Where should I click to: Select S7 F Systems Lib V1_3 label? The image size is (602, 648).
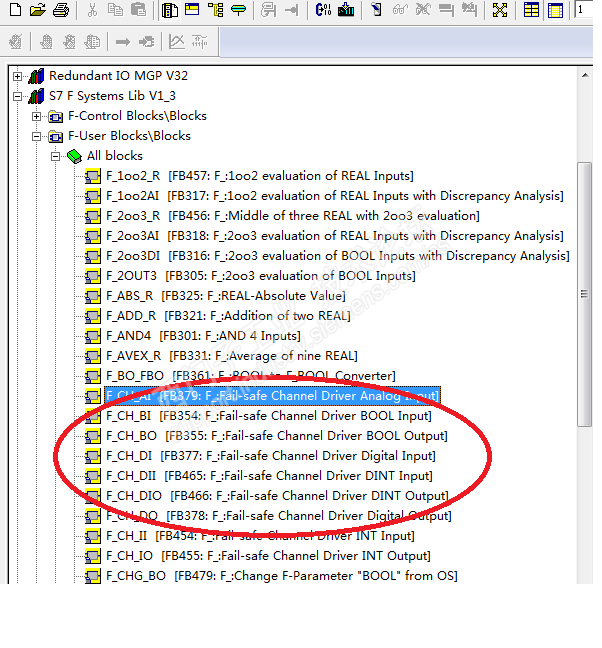click(x=112, y=96)
